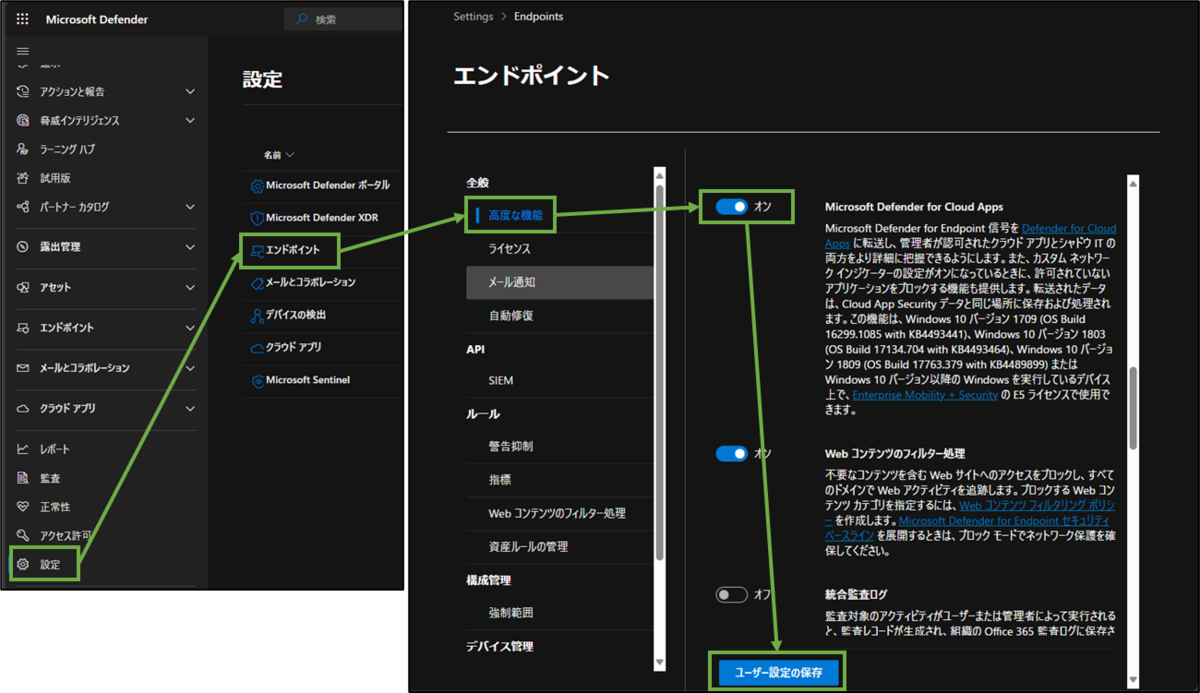
Task: Click the 正常性 heart icon
Action: [x=23, y=507]
